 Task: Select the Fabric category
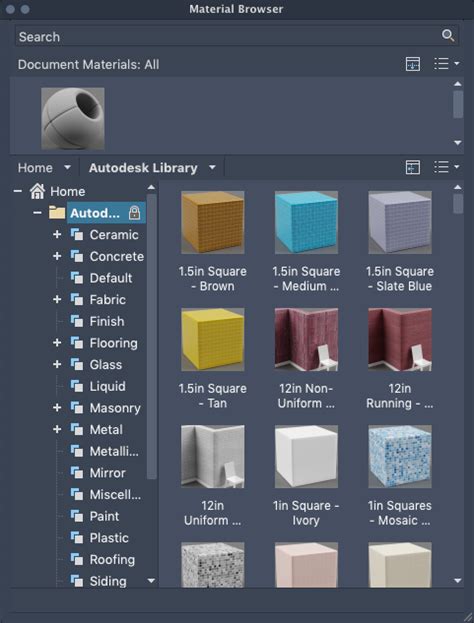click(107, 300)
